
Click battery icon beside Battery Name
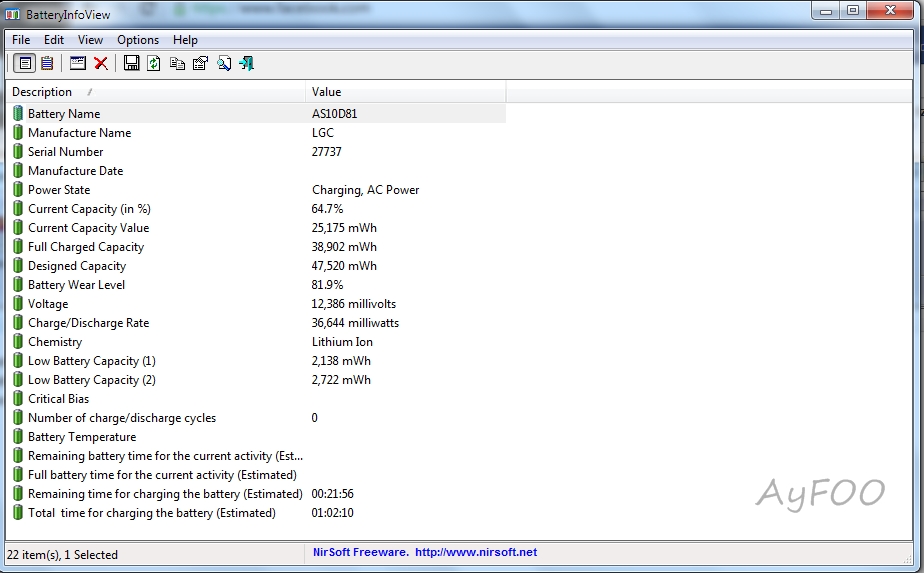(x=18, y=113)
